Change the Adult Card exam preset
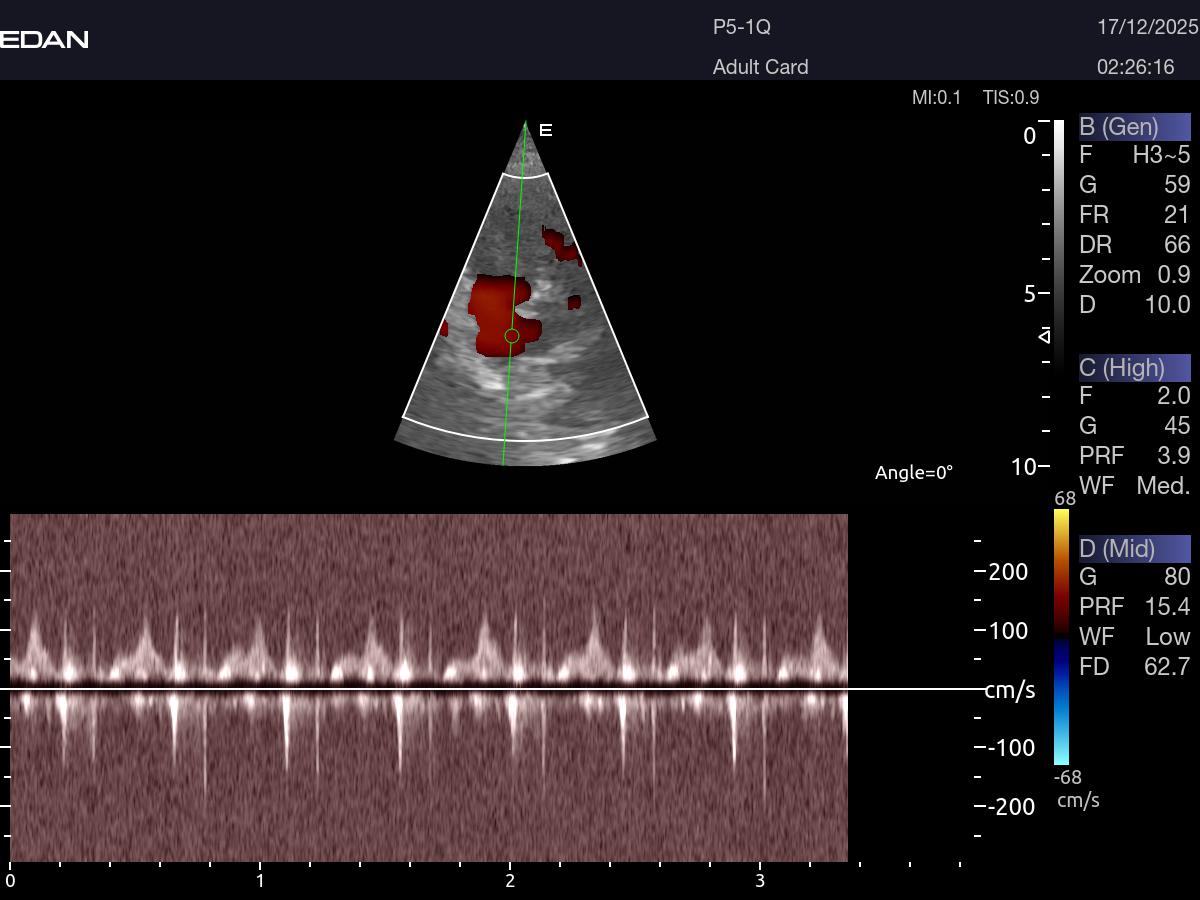This screenshot has height=900, width=1200. [760, 67]
